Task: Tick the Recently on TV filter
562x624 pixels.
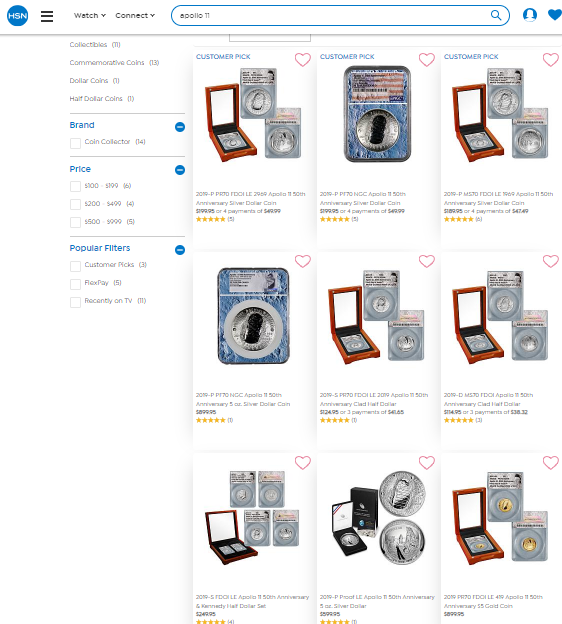Action: pyautogui.click(x=75, y=302)
